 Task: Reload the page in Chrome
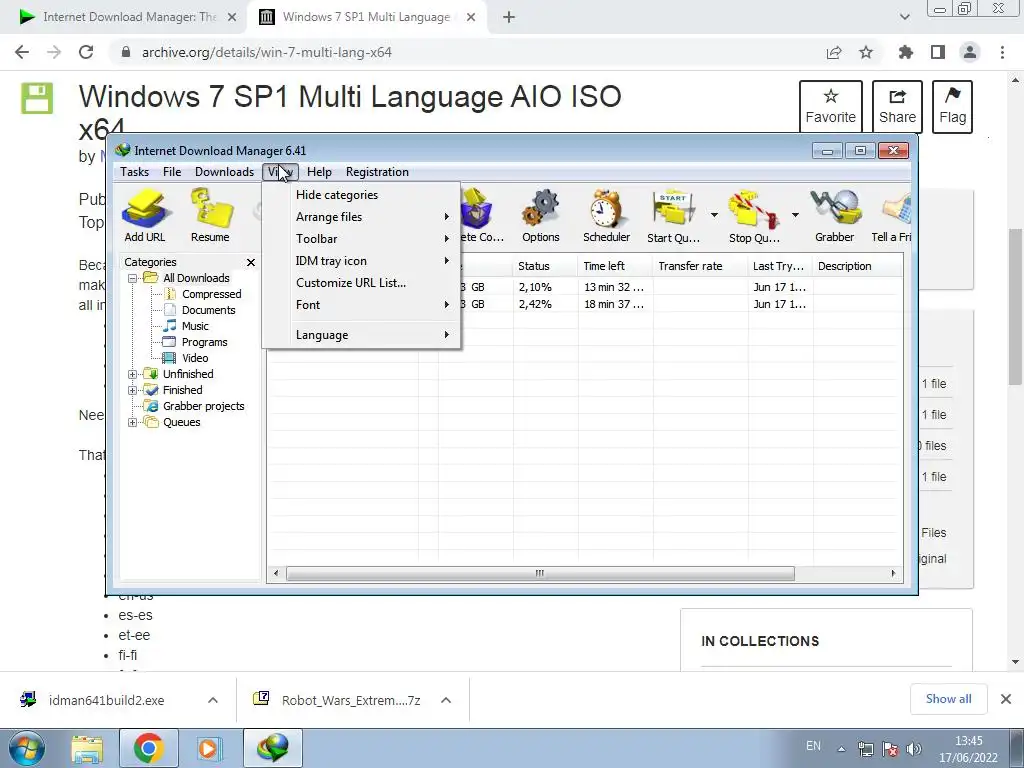[86, 52]
